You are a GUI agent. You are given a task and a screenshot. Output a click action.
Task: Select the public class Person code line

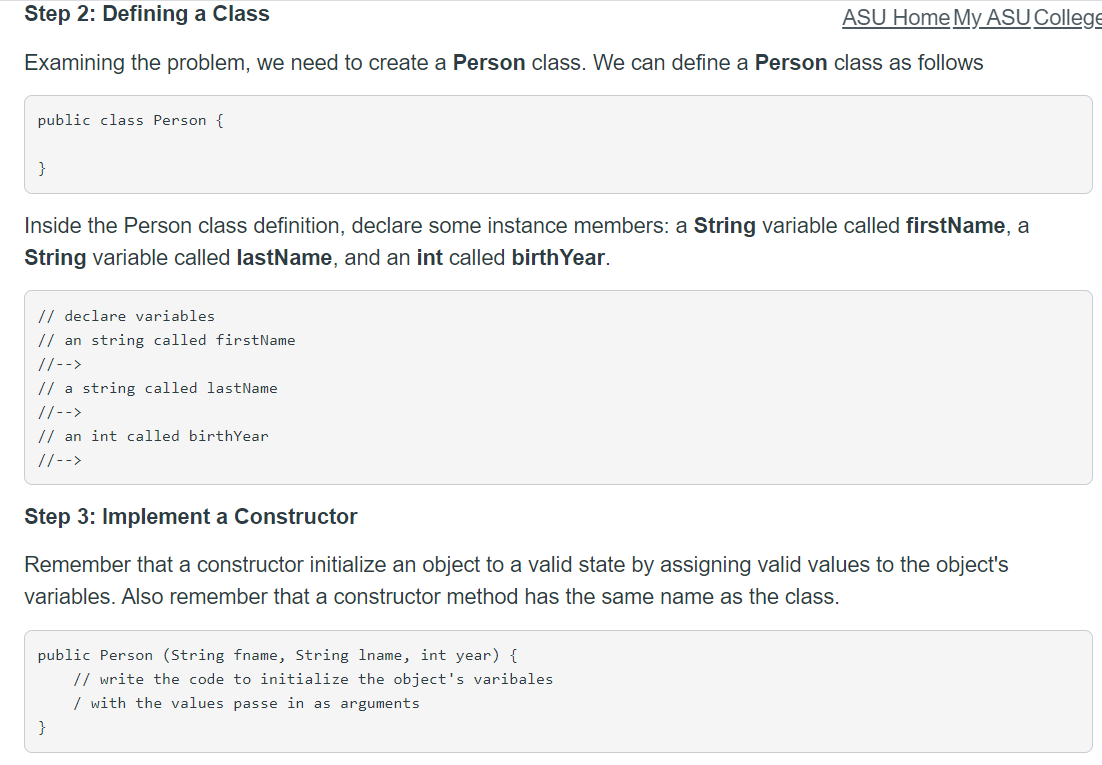pyautogui.click(x=128, y=120)
